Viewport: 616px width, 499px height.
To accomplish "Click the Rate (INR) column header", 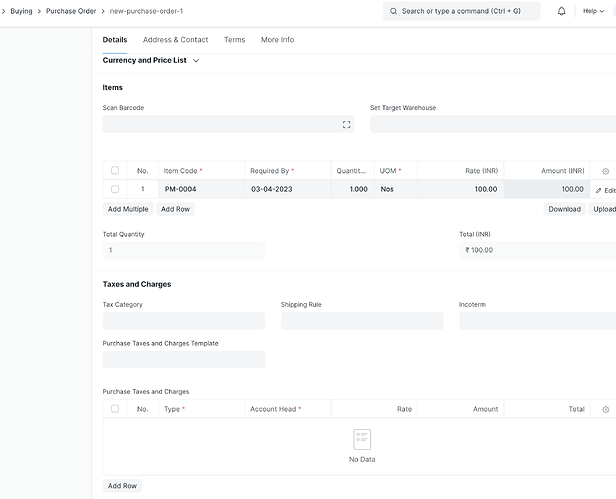I will 460,171.
